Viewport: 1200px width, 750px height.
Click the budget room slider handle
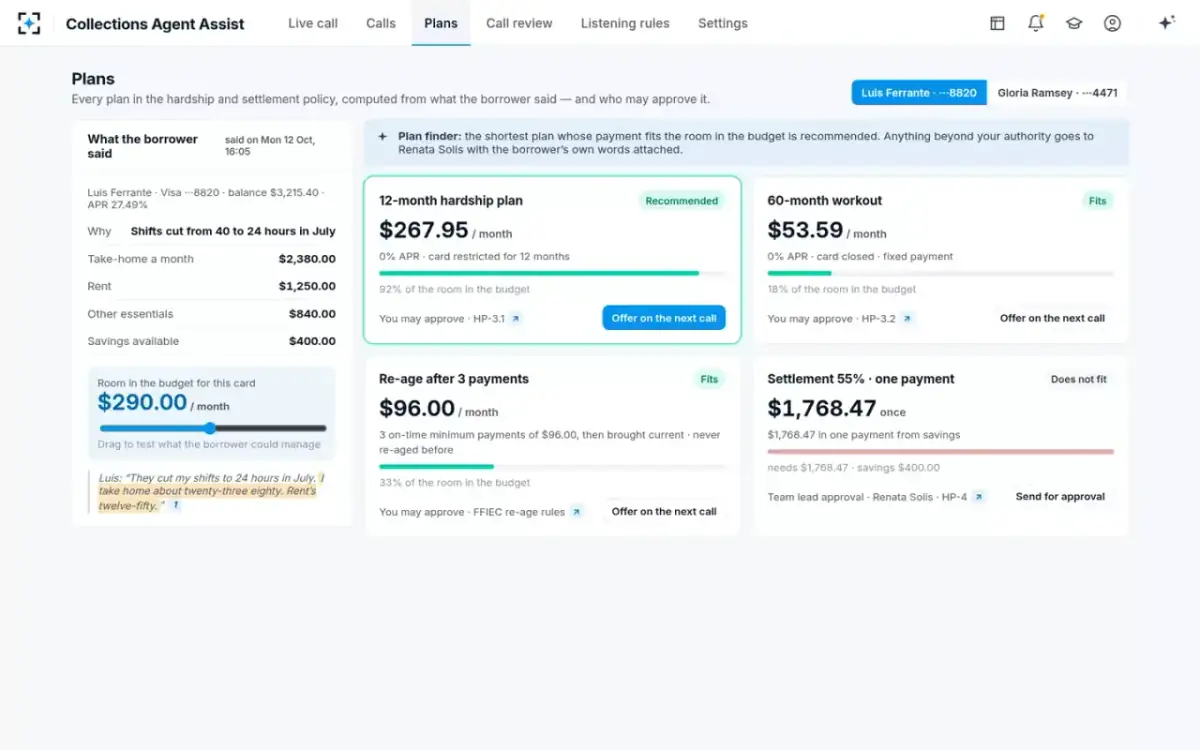tap(210, 428)
